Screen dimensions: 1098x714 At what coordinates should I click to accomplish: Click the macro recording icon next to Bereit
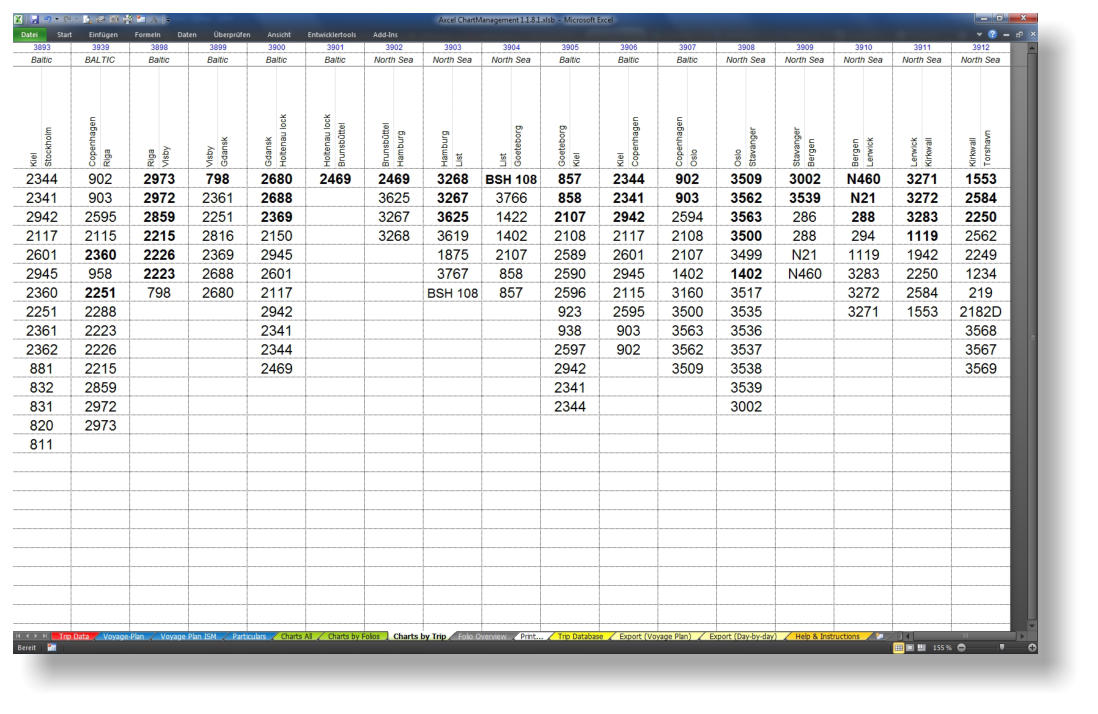coord(52,648)
